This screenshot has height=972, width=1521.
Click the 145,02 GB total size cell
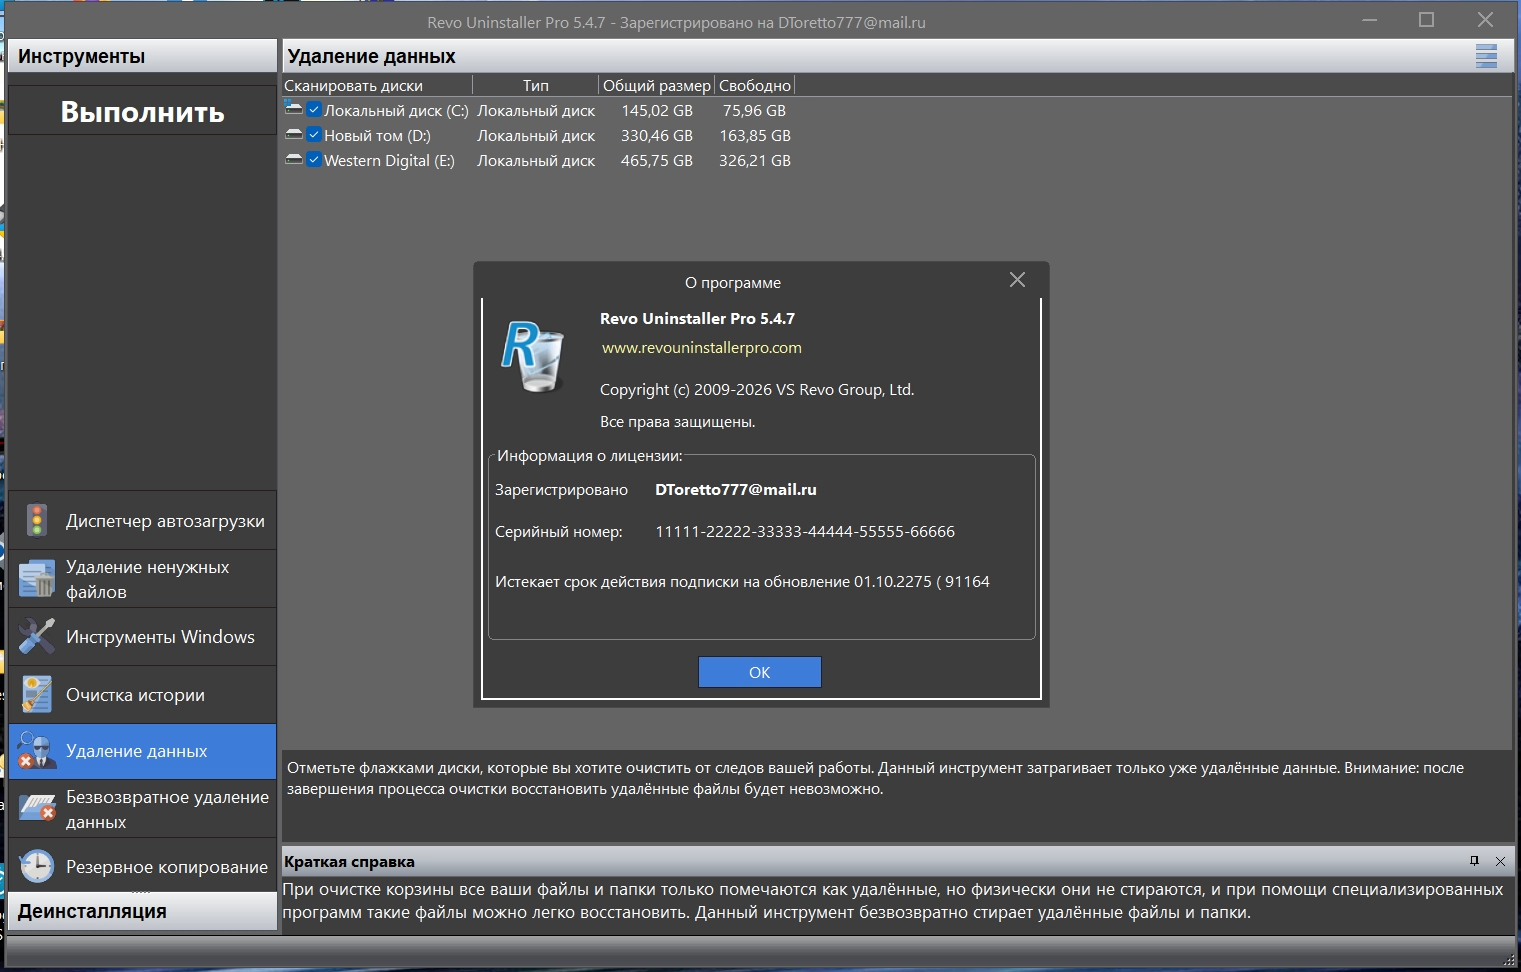[x=657, y=111]
